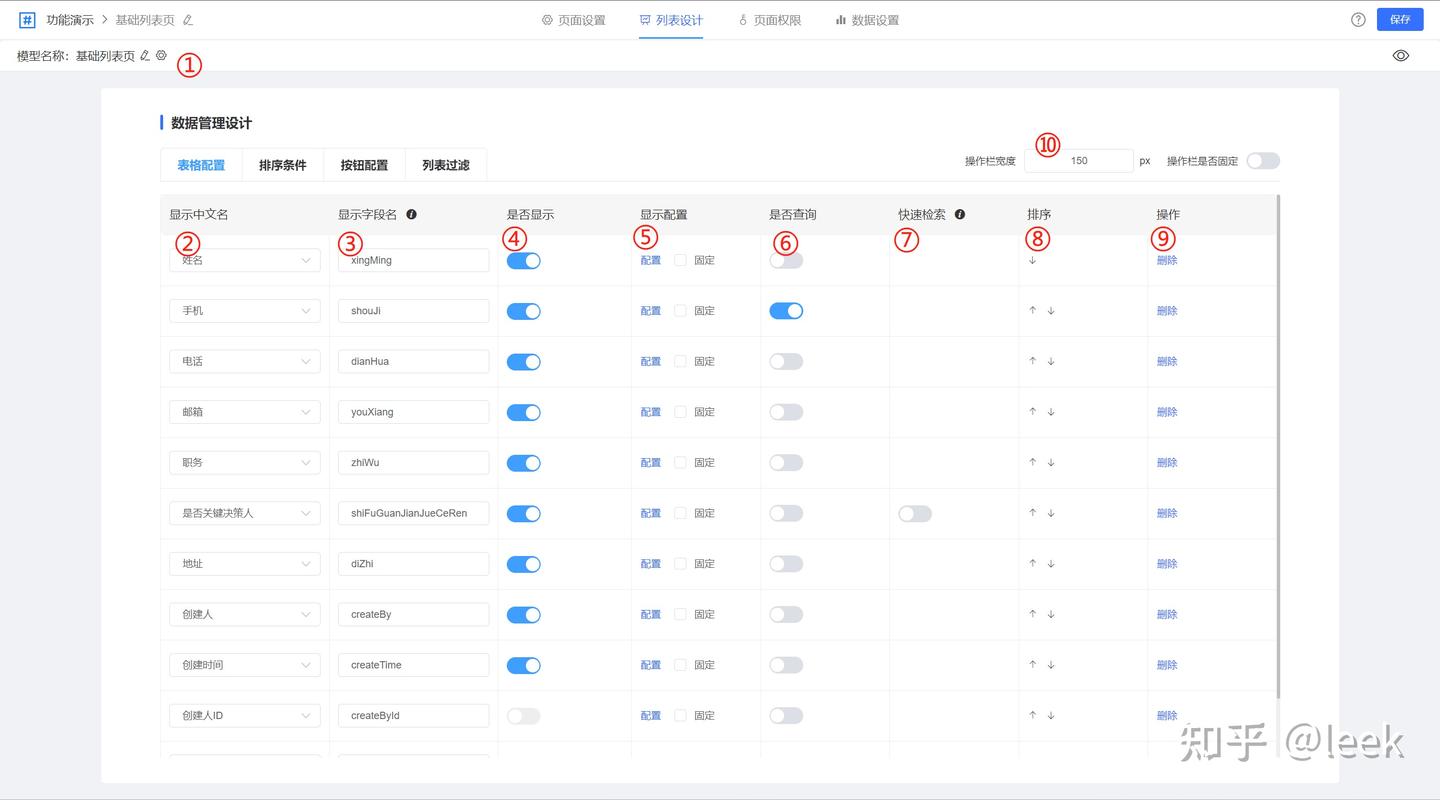This screenshot has height=800, width=1440.
Task: Click the 操作栏宽度 input field
Action: (x=1080, y=160)
